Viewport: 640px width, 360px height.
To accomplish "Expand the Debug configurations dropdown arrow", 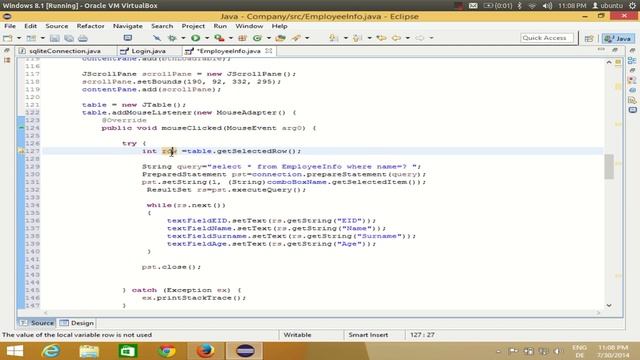I will point(183,38).
